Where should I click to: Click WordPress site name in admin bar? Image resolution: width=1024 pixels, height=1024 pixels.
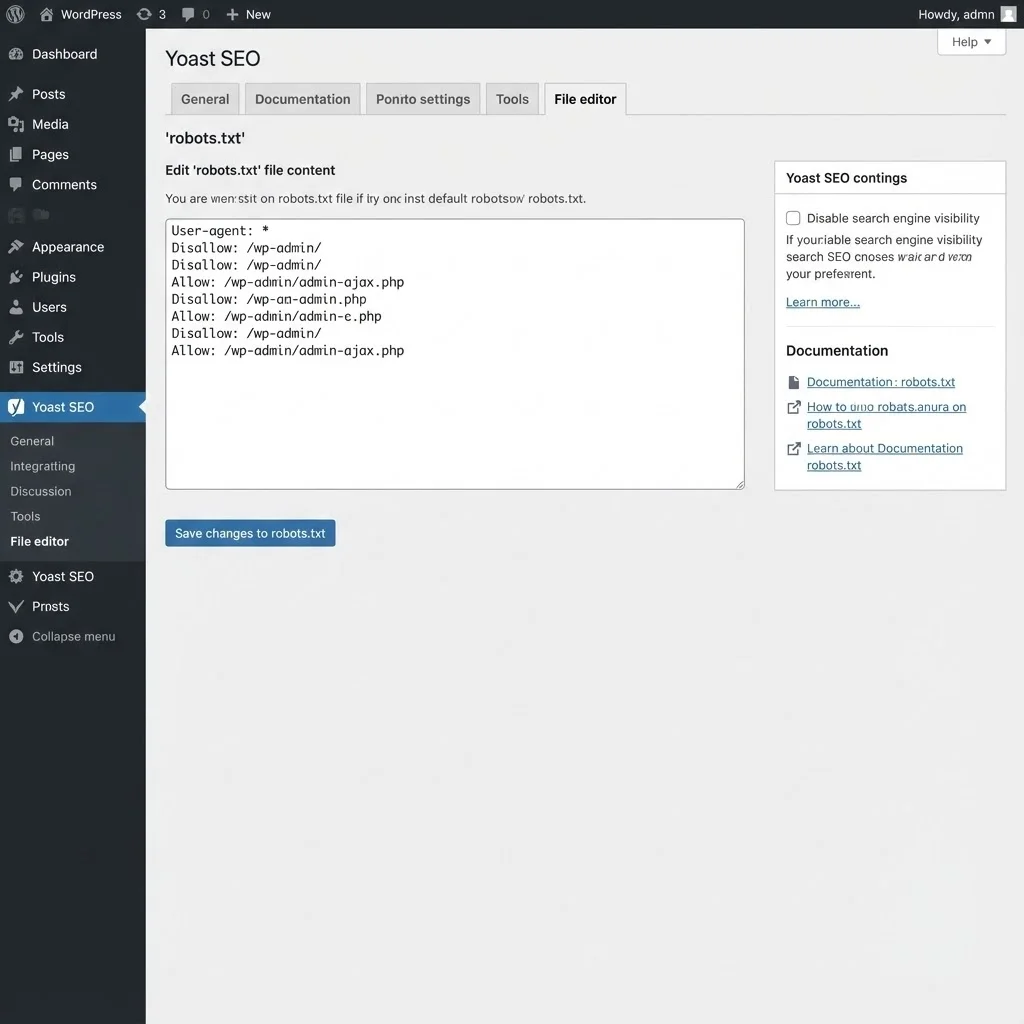[91, 14]
